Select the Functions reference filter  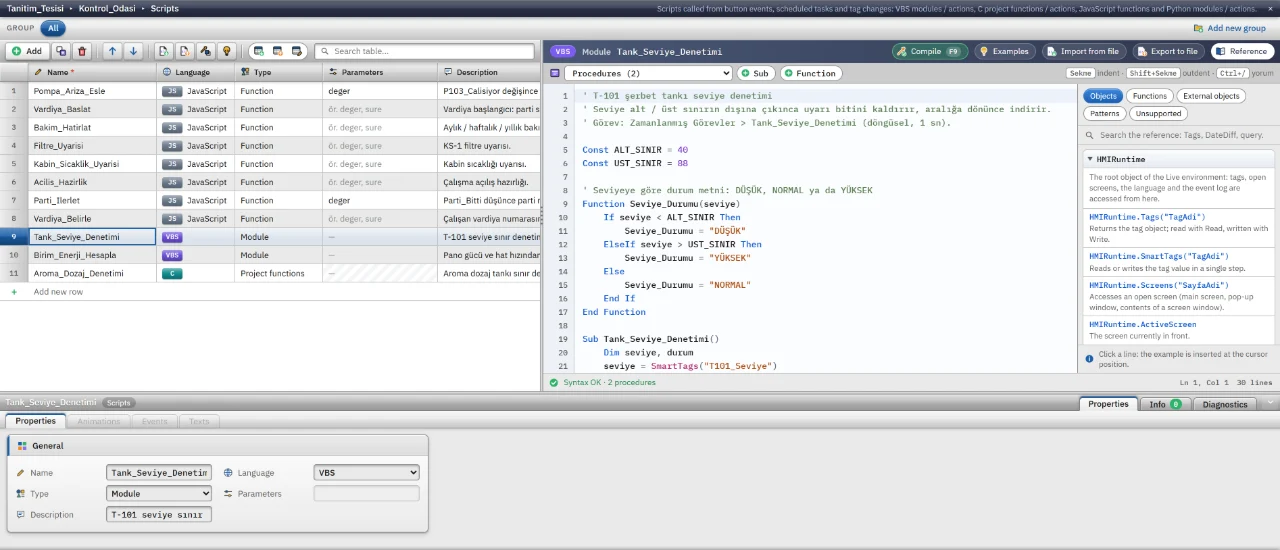1149,96
